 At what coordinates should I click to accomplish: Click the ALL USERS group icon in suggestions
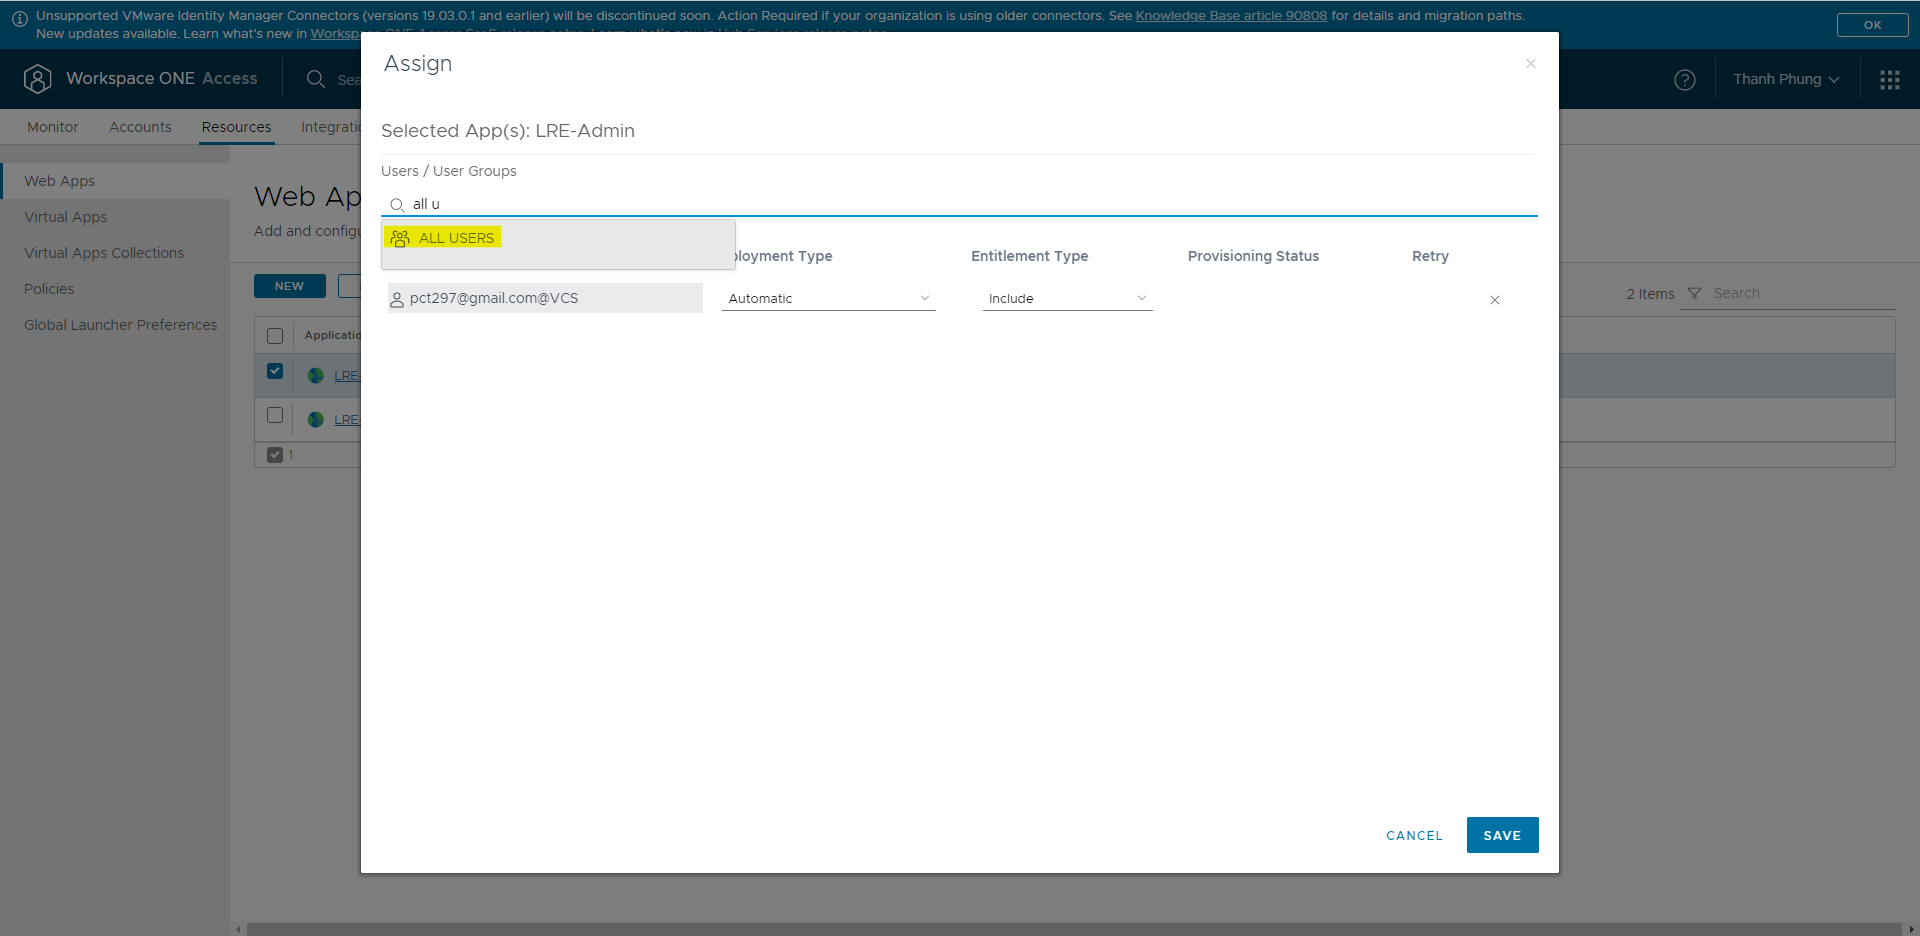point(400,238)
